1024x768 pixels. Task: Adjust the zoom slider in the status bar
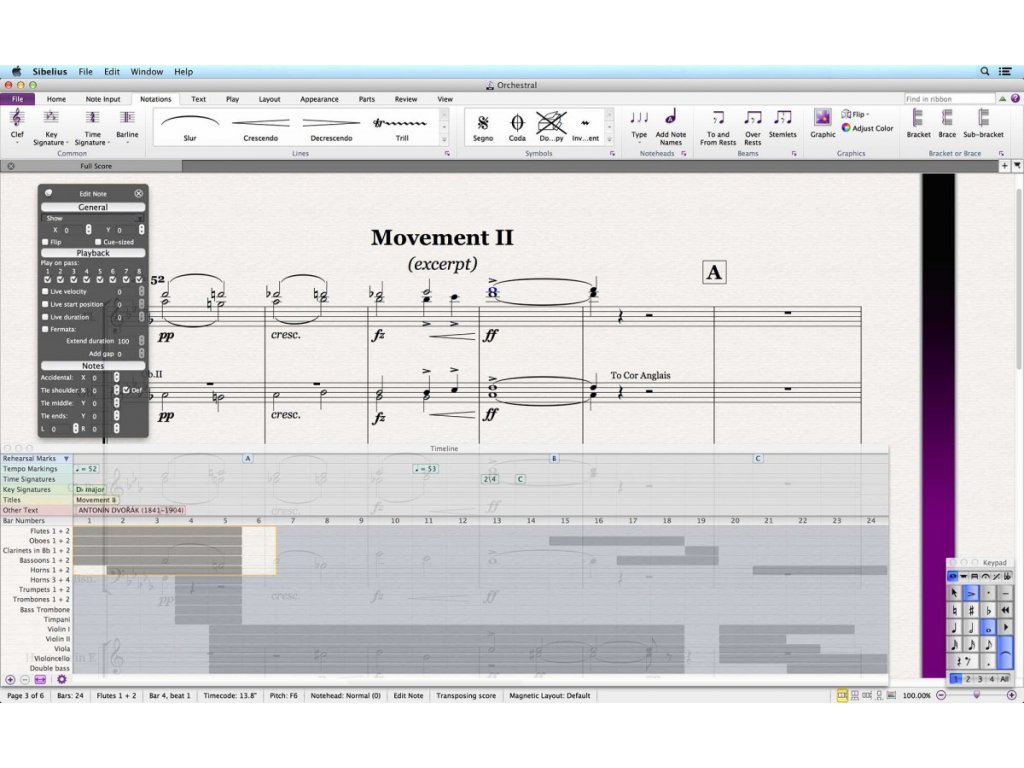click(x=976, y=696)
